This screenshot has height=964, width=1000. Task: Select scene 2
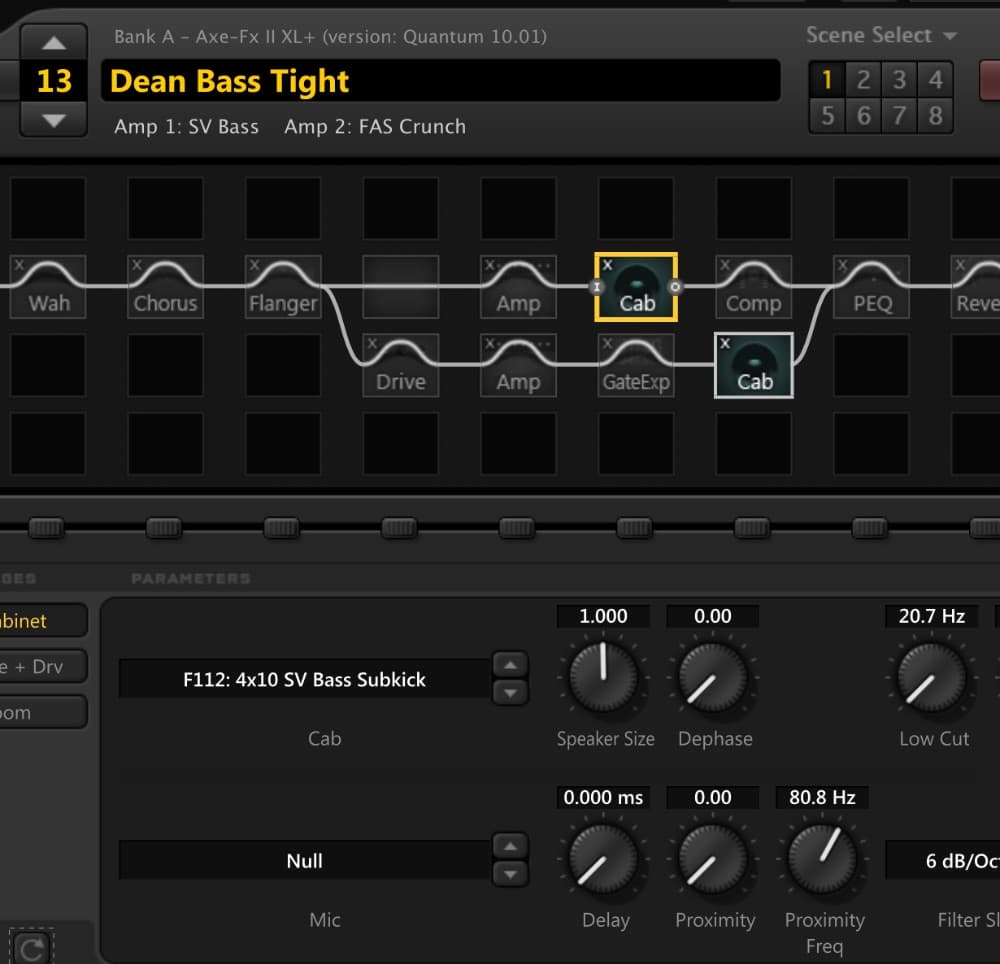tap(864, 80)
